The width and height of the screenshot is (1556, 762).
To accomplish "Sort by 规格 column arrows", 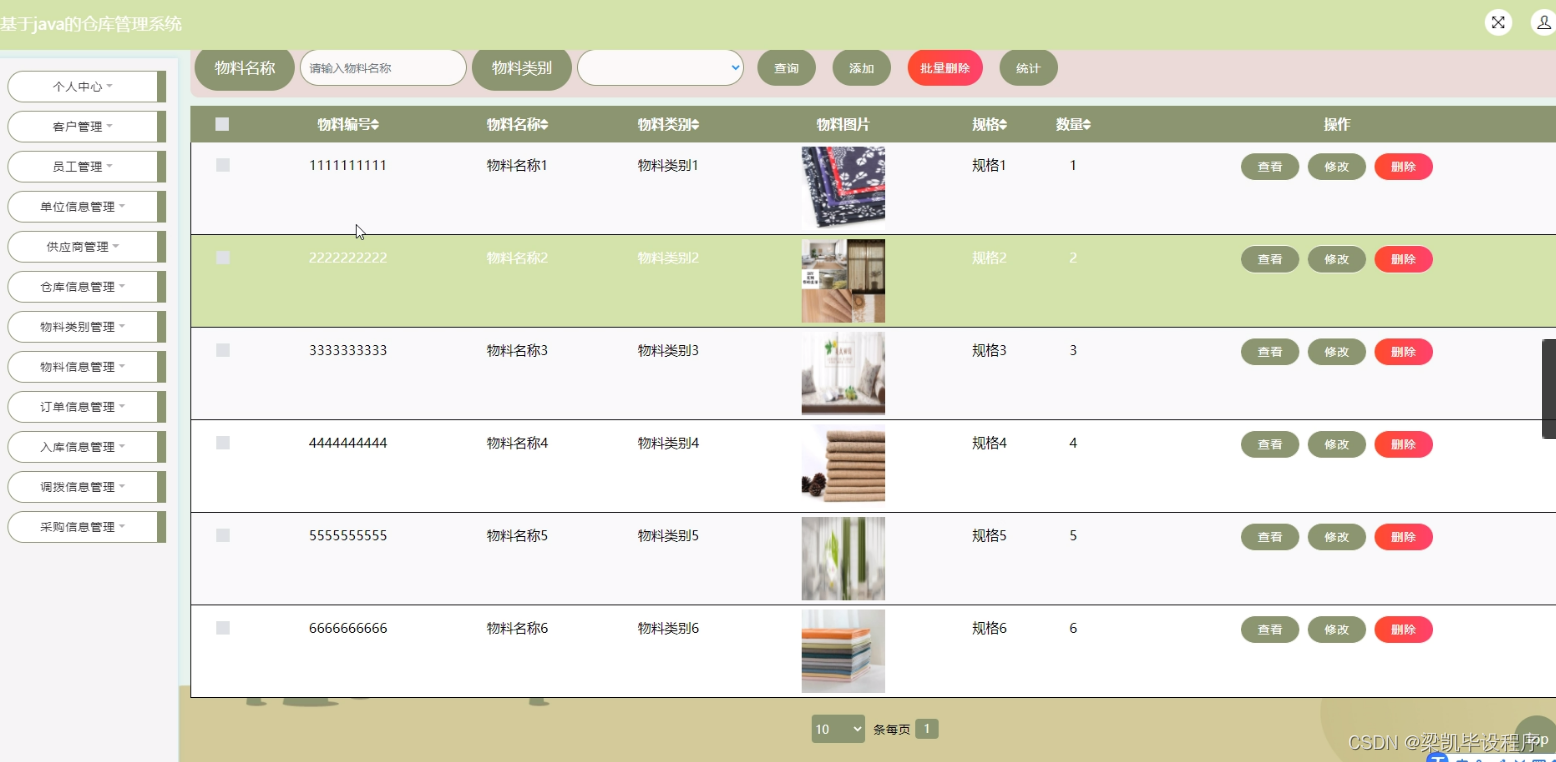I will click(x=1003, y=125).
